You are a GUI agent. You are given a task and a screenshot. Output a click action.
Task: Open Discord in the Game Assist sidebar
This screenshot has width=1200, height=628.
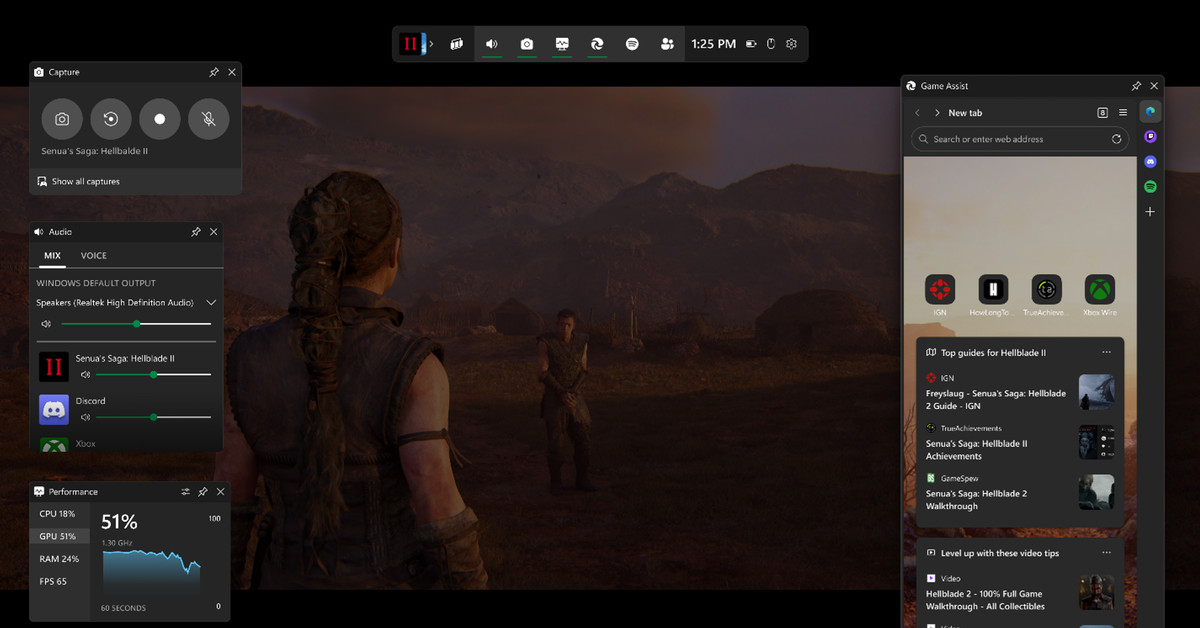(1150, 162)
